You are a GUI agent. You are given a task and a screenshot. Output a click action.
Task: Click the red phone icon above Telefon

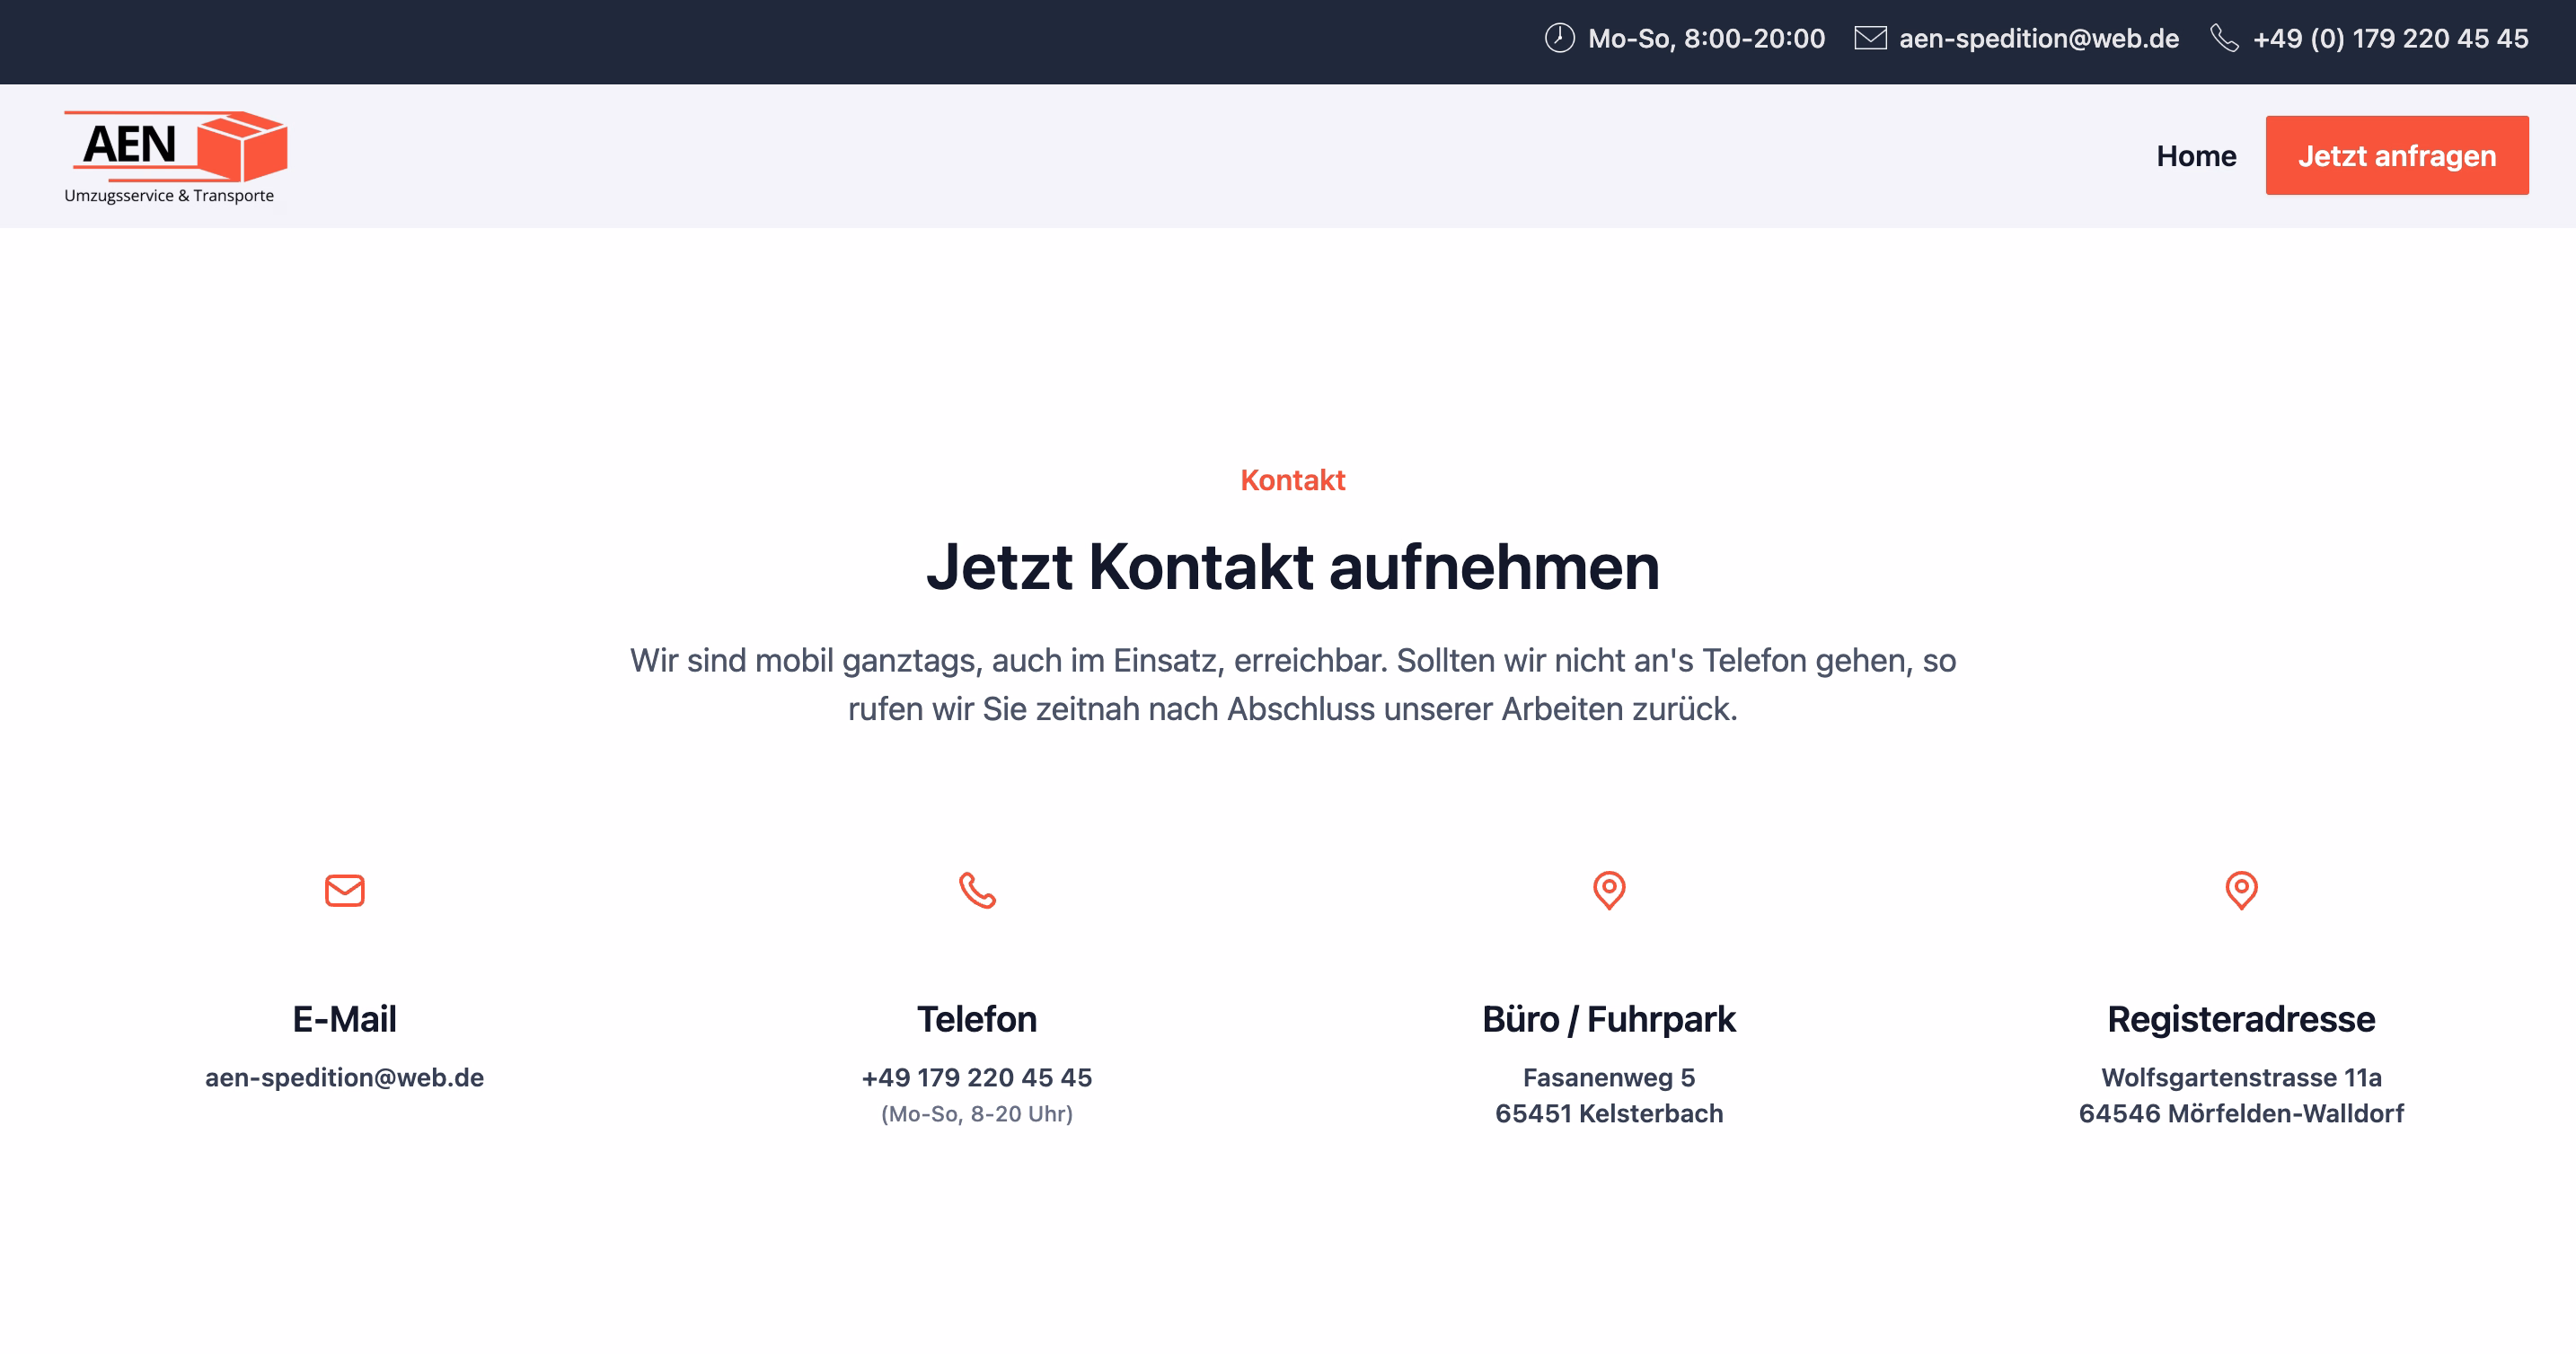tap(977, 890)
